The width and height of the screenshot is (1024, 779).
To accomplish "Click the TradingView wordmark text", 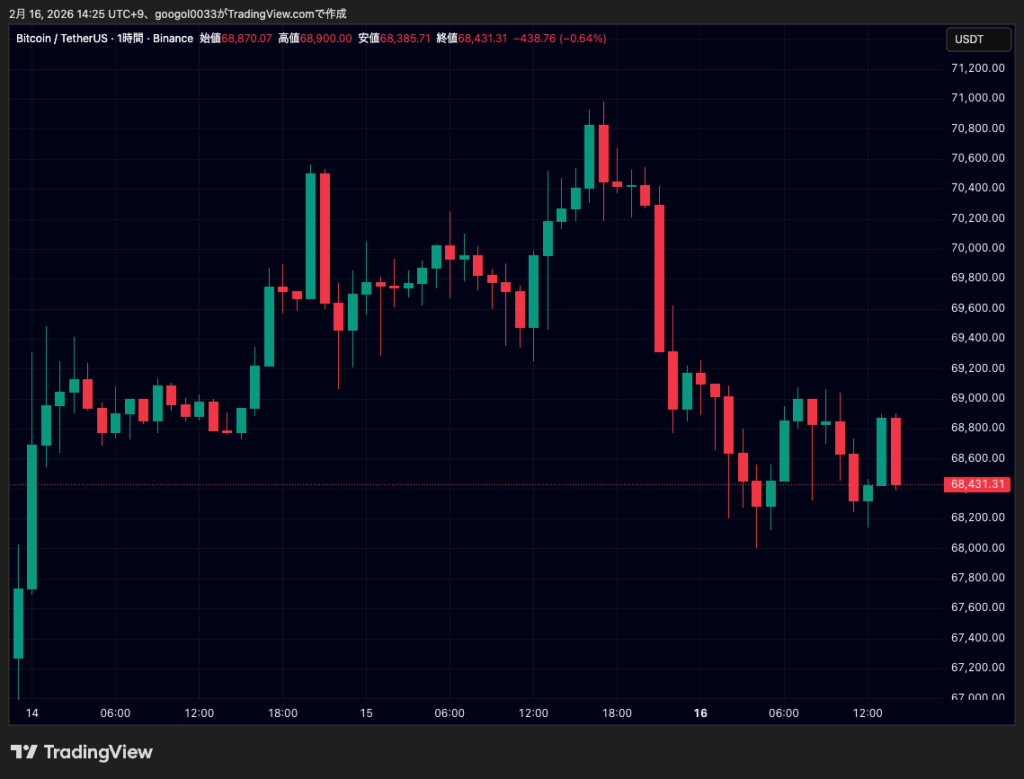I will click(98, 752).
